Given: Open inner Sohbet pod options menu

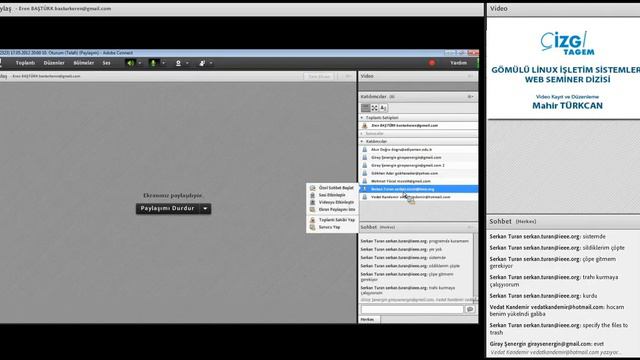Looking at the screenshot, I should coord(470,227).
